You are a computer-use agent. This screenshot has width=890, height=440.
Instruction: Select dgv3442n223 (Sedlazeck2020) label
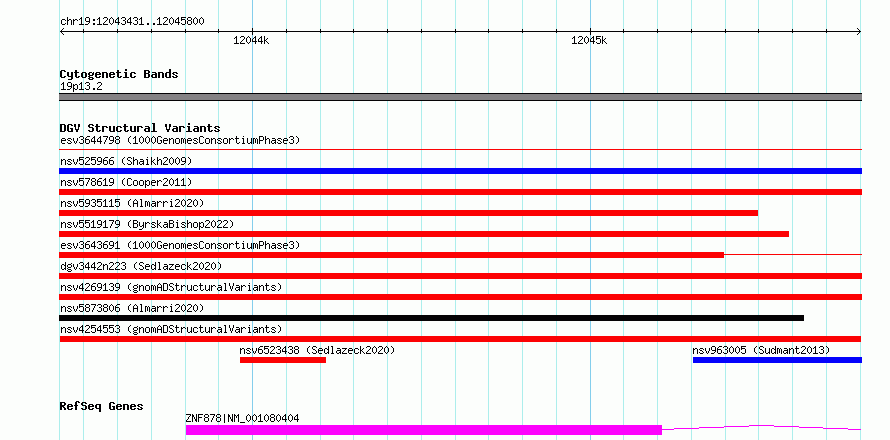click(141, 266)
